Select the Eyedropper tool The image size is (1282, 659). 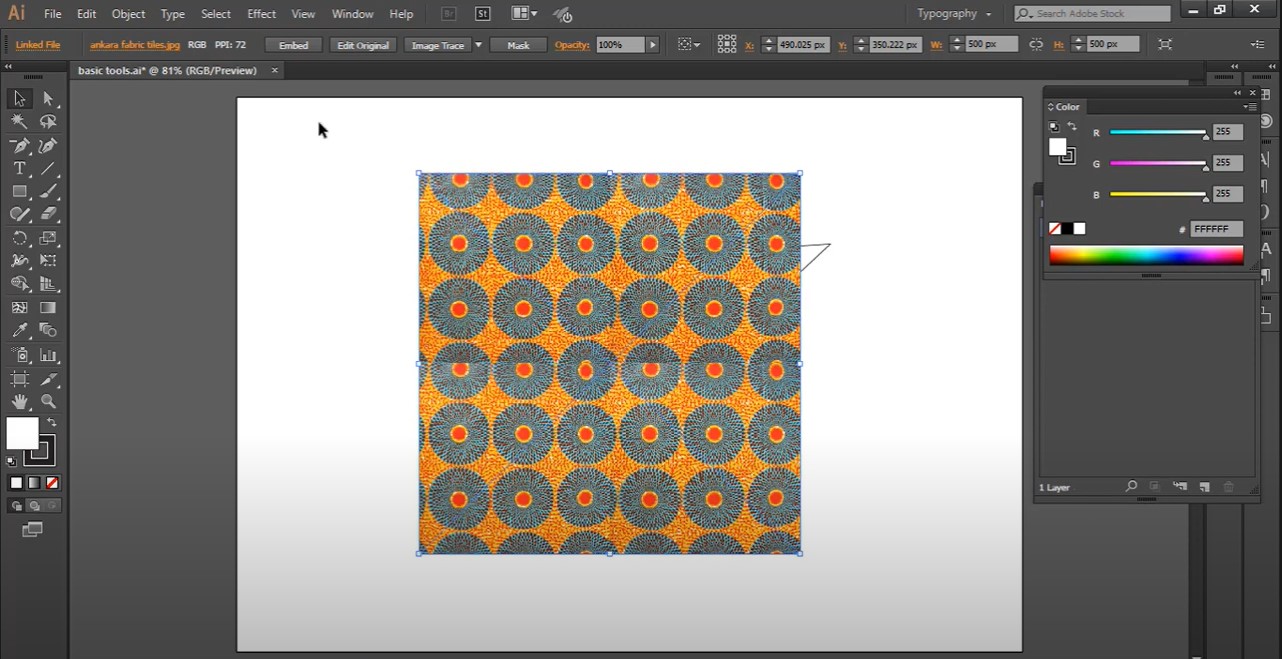(x=19, y=330)
